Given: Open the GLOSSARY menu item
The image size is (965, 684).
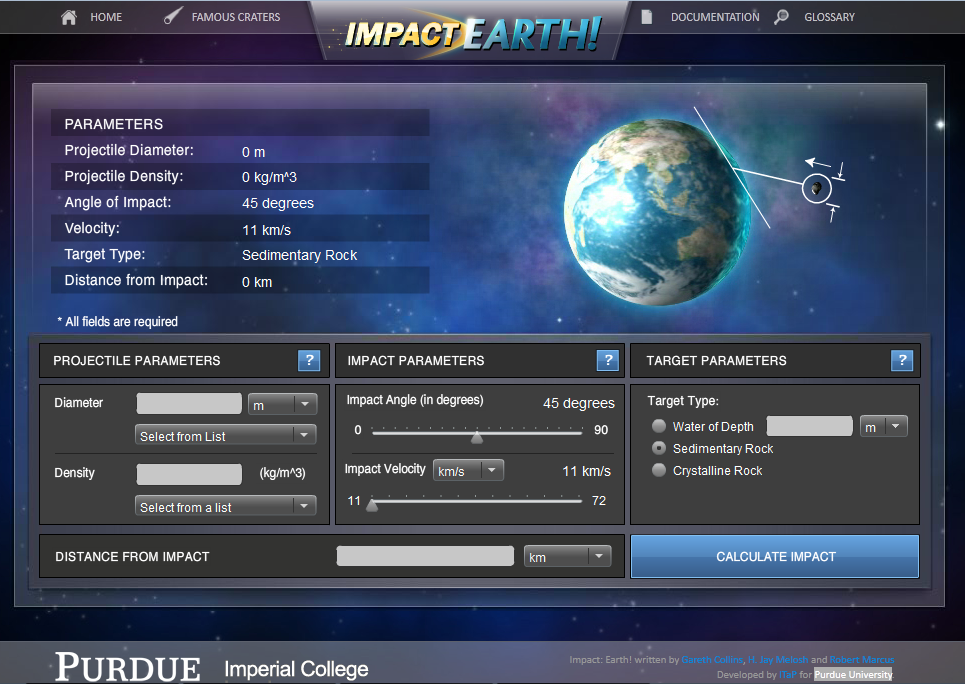Looking at the screenshot, I should click(829, 17).
